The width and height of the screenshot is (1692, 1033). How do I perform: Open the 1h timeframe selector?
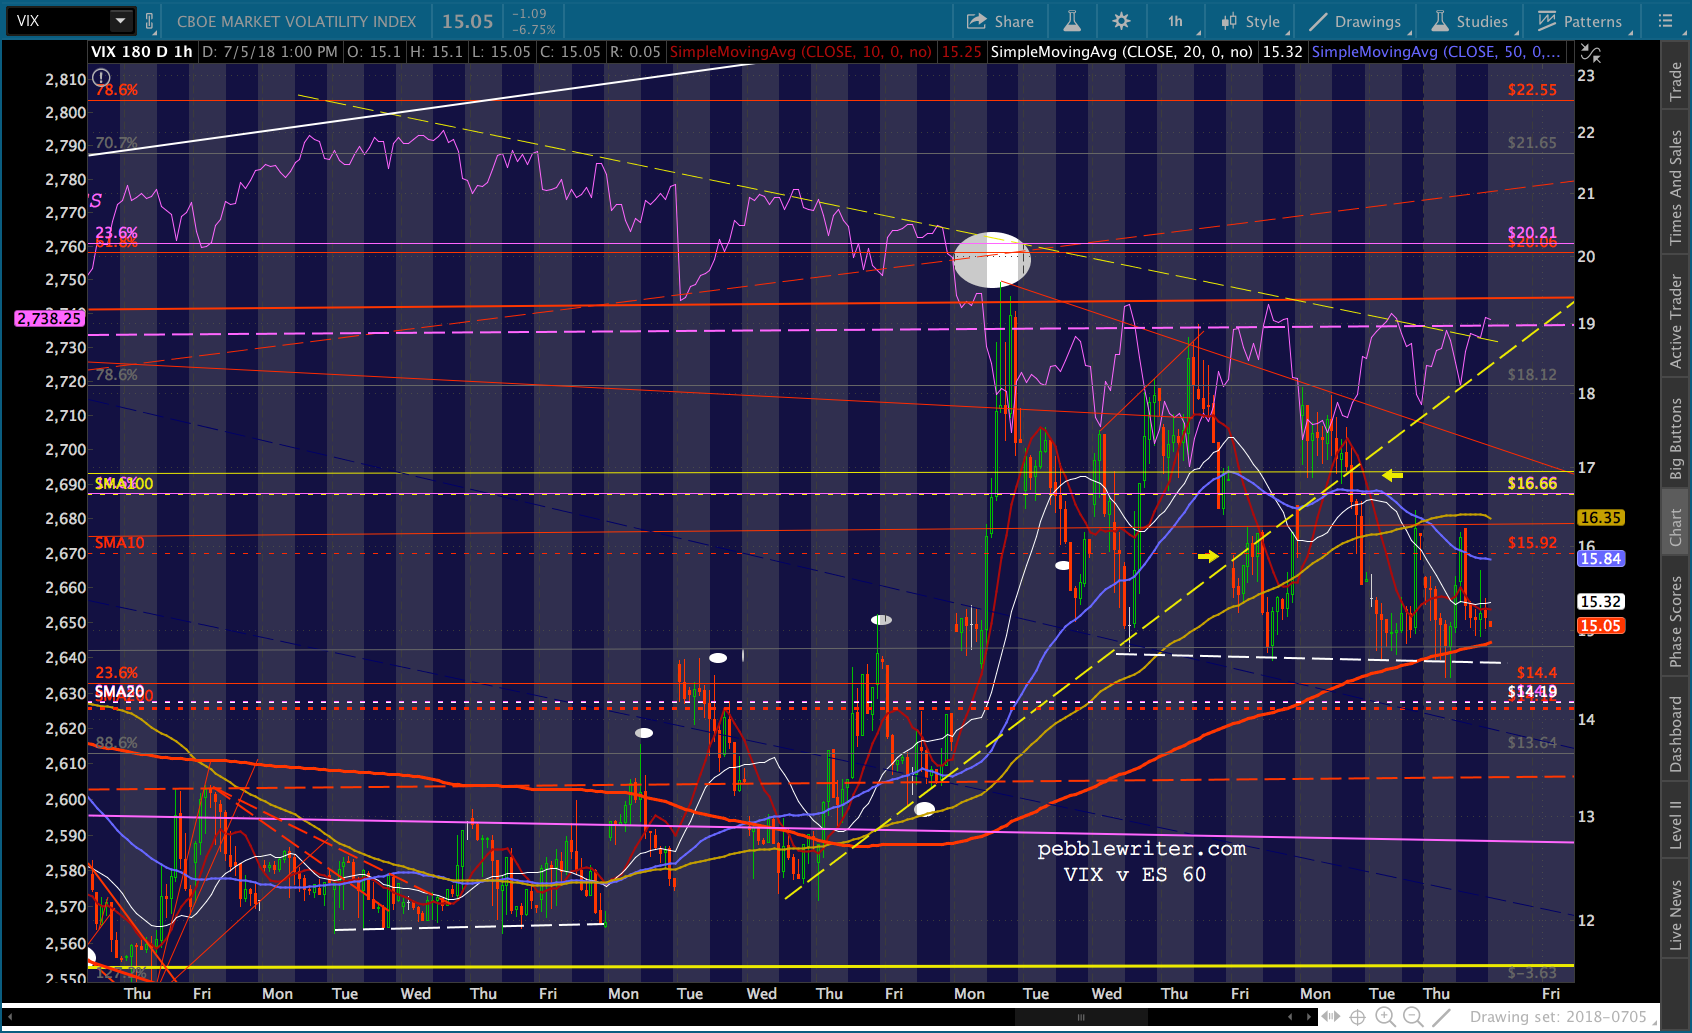tap(1175, 21)
